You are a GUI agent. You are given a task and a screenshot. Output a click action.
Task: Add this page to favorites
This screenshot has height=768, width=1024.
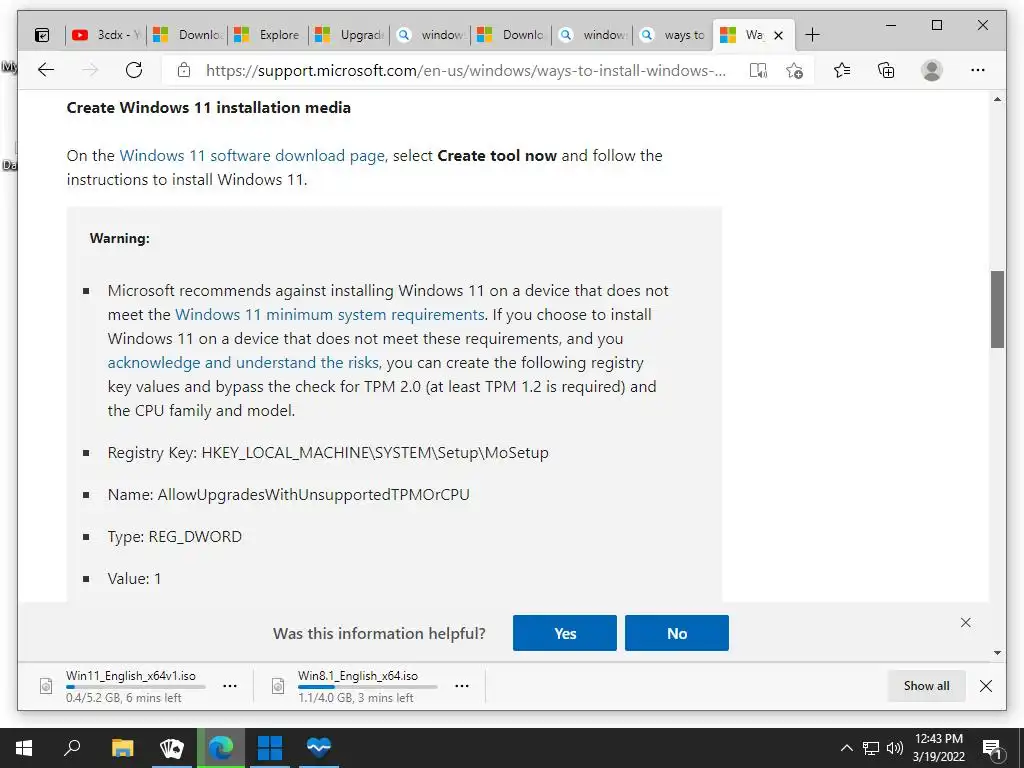(x=794, y=70)
